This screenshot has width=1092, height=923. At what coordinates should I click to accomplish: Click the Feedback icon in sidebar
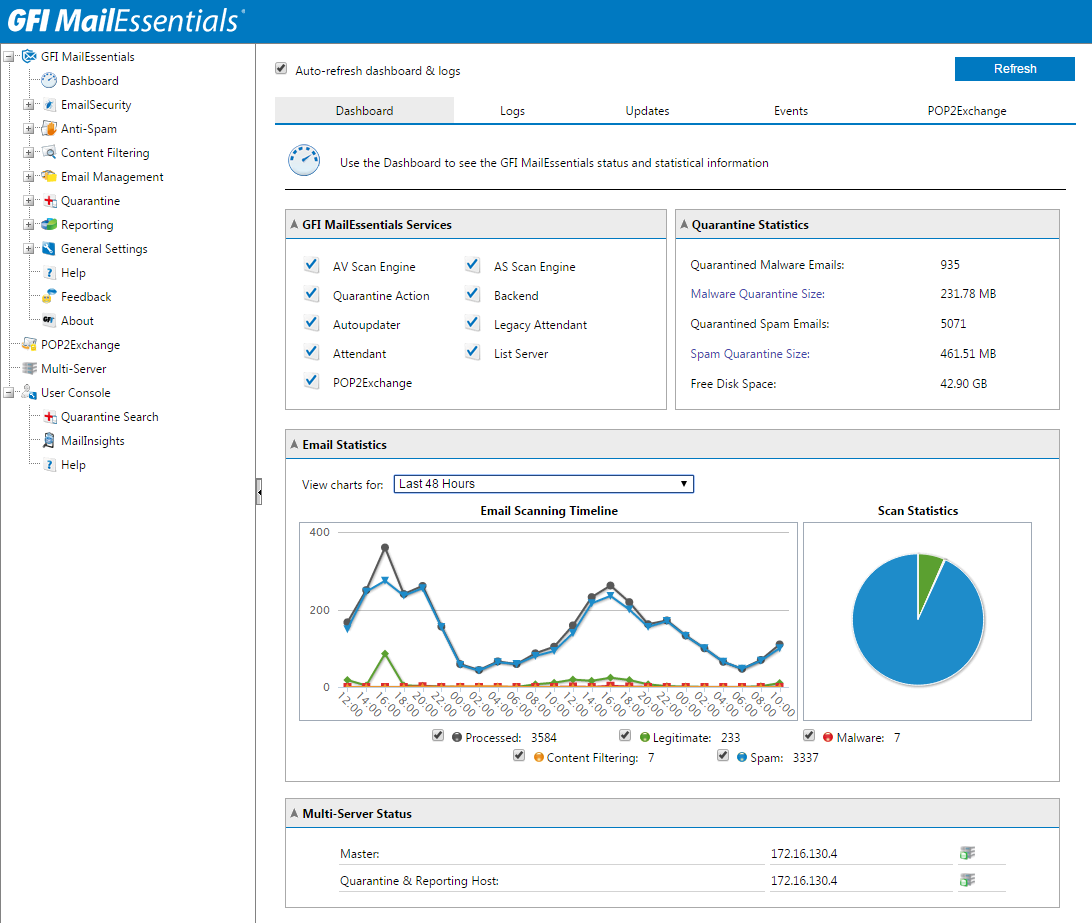pyautogui.click(x=49, y=297)
